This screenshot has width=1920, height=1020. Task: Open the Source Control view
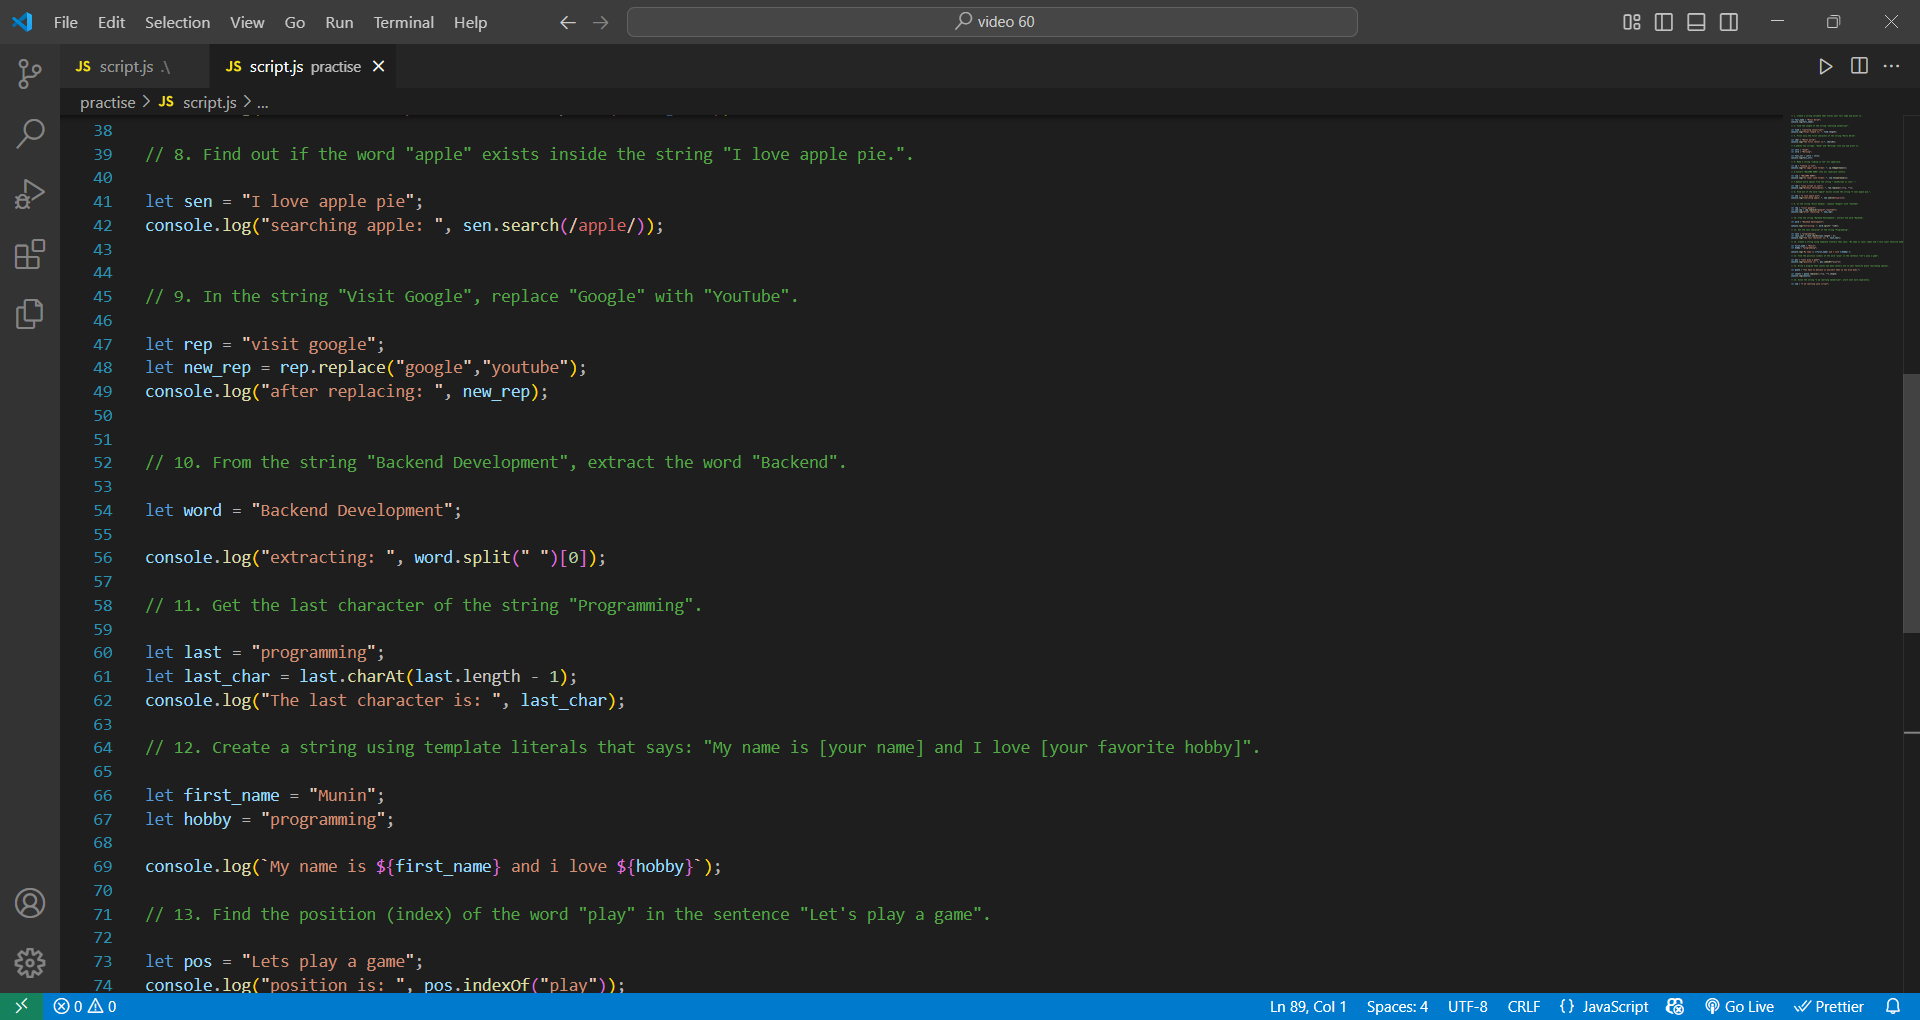(30, 73)
